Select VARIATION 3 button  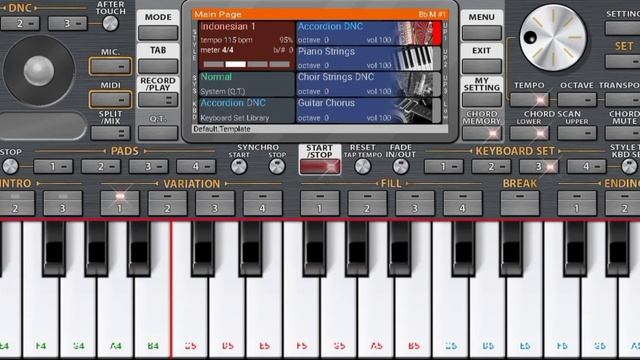(215, 203)
